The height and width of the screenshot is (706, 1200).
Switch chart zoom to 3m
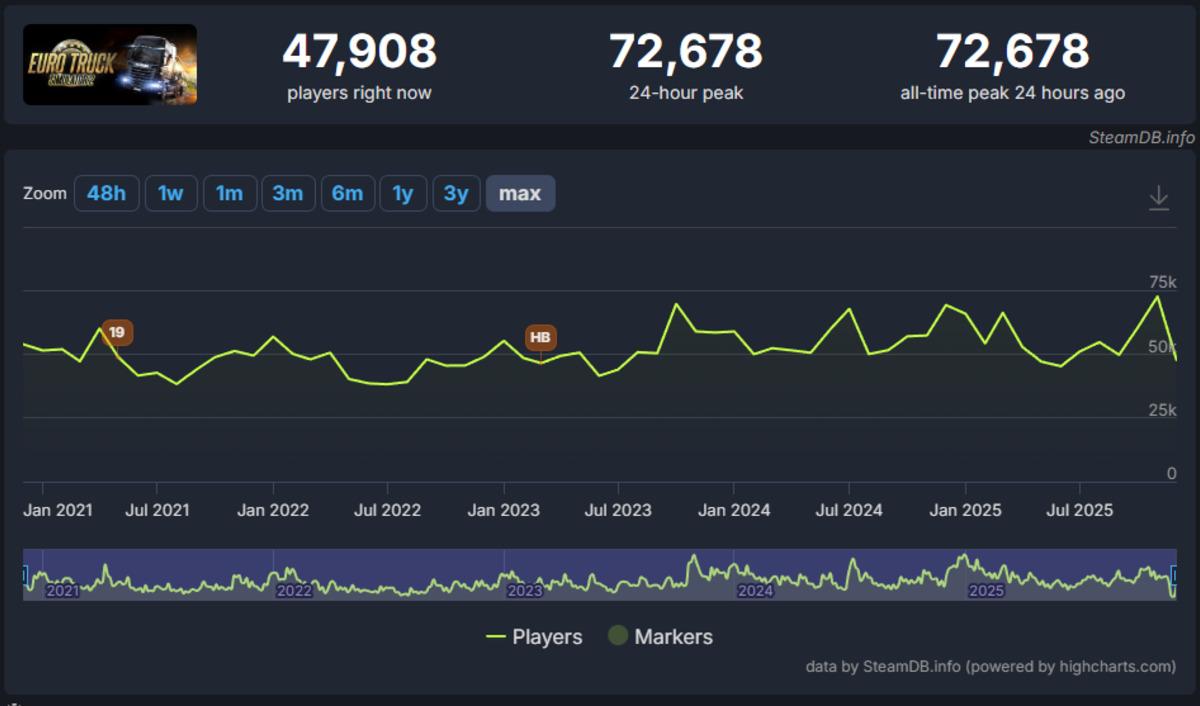click(x=288, y=193)
